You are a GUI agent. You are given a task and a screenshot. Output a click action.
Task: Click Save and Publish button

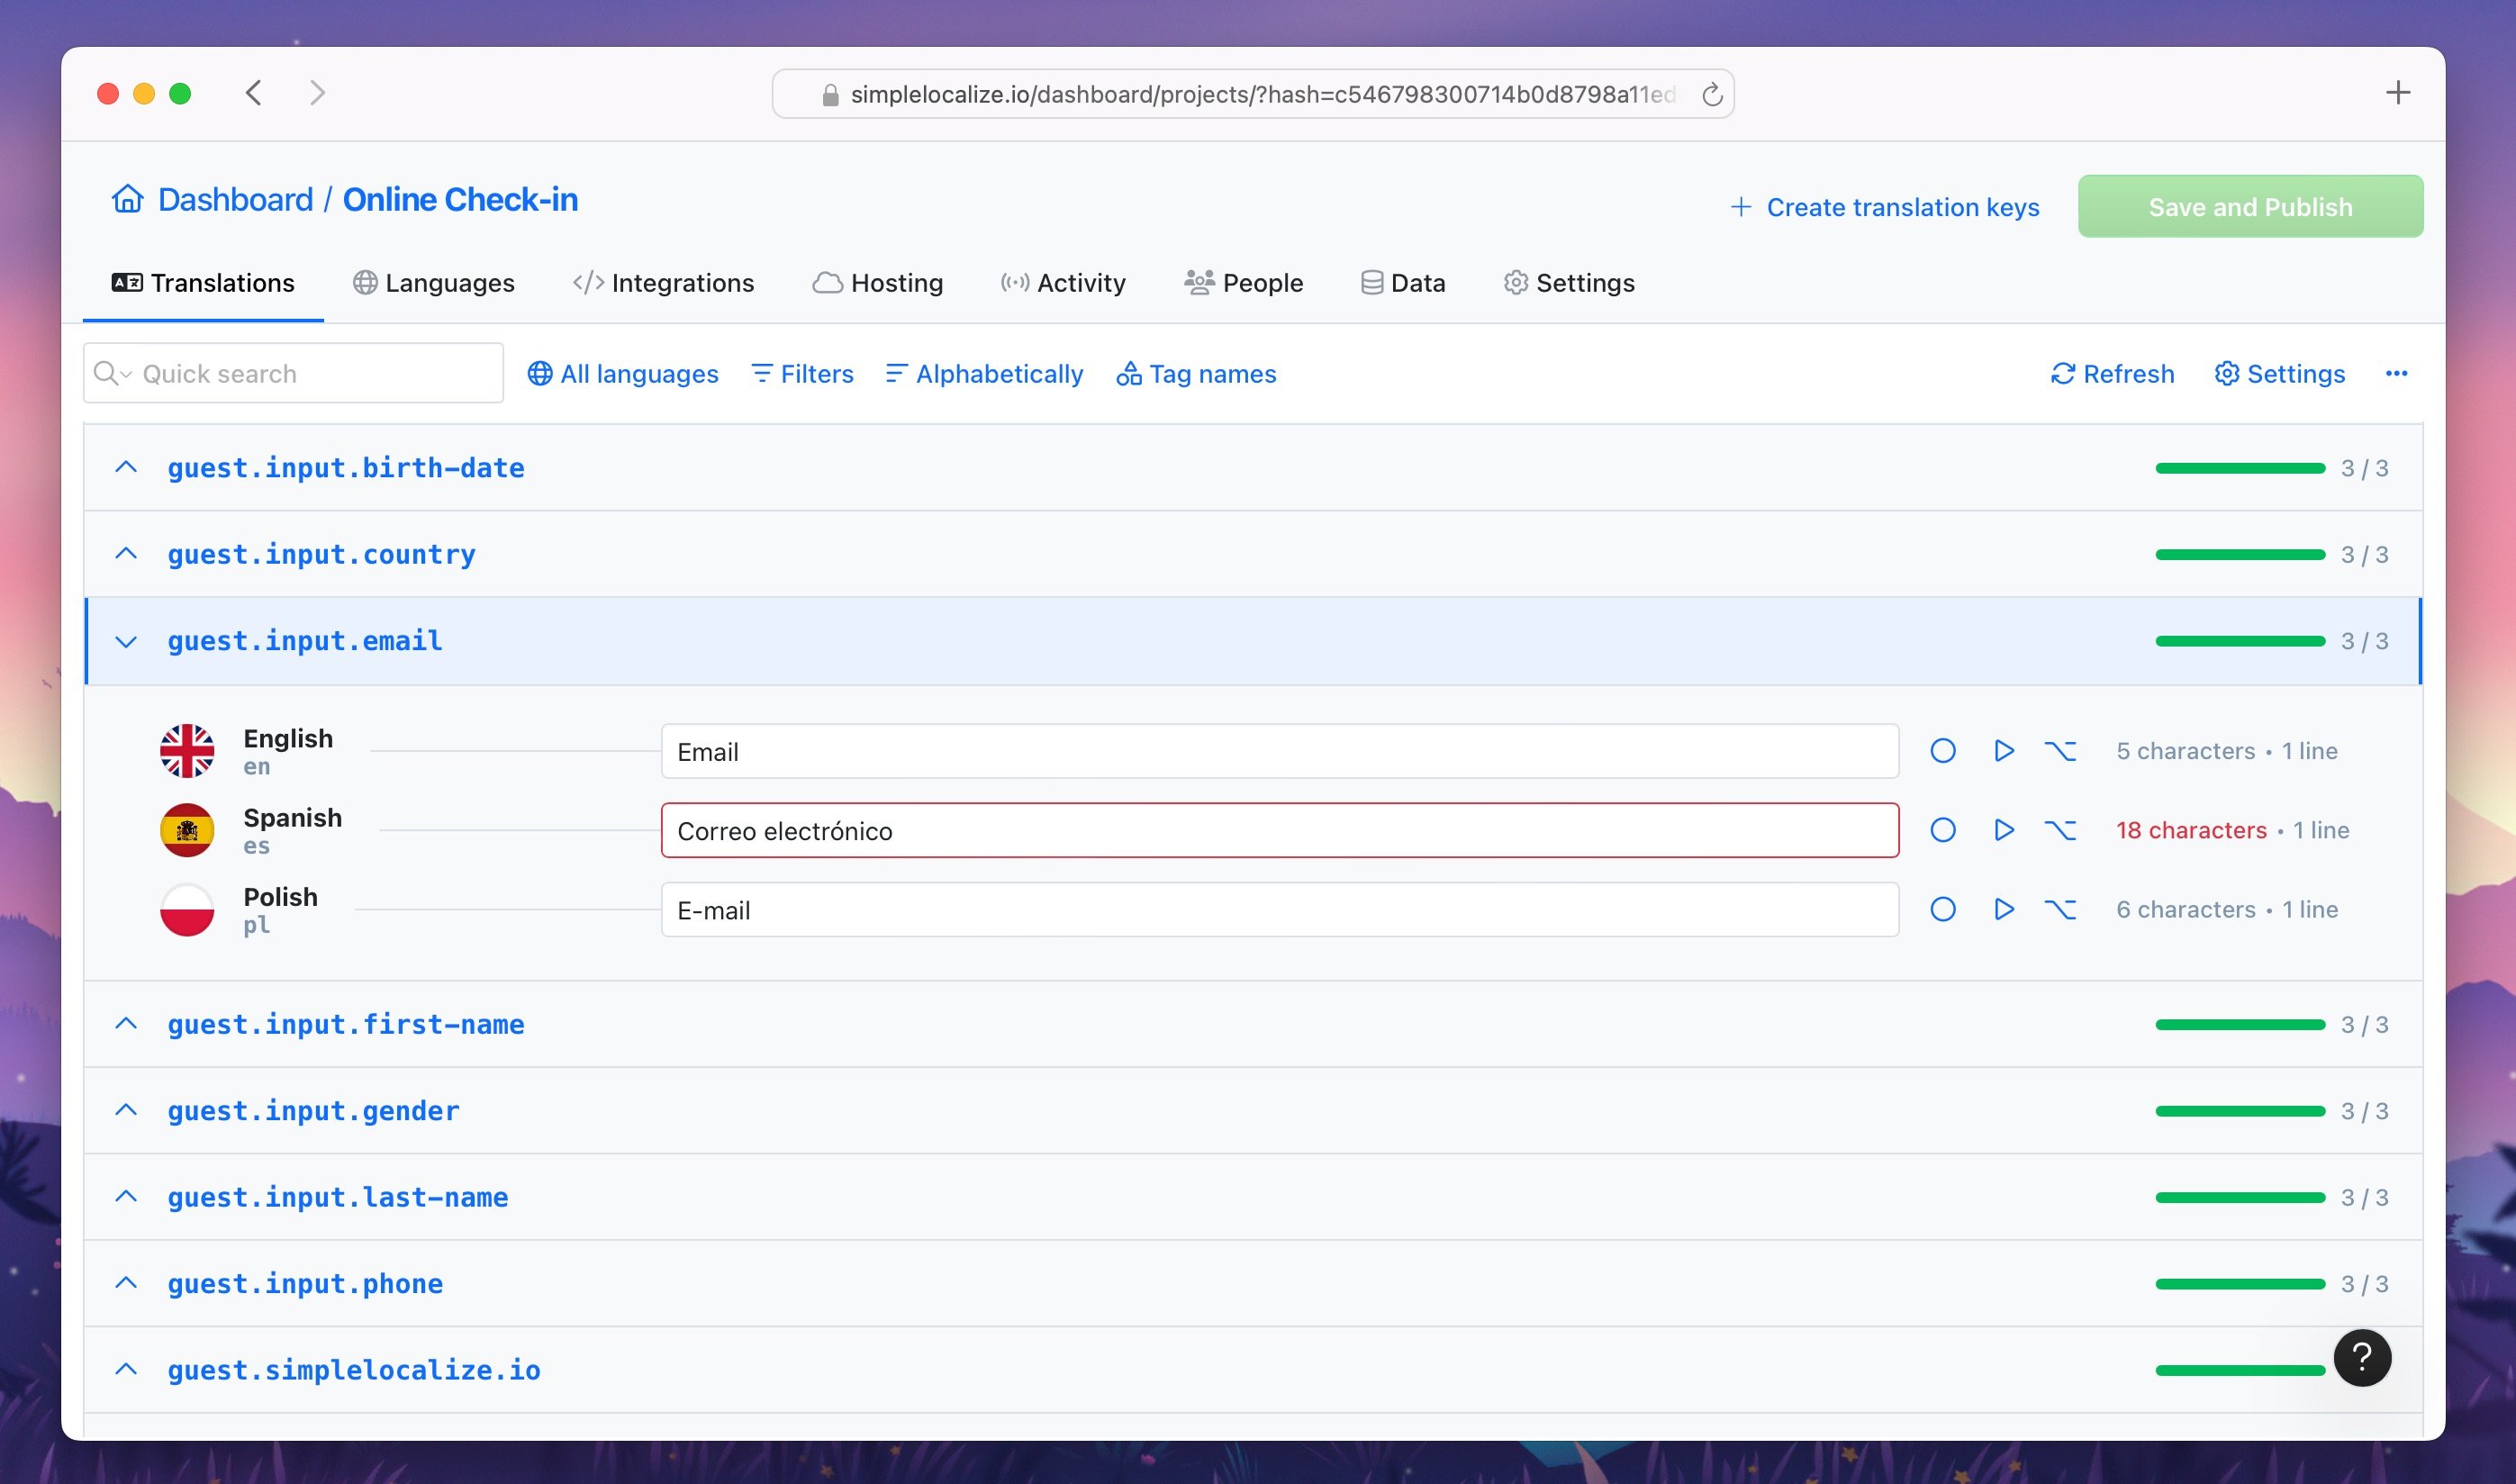coord(2250,206)
